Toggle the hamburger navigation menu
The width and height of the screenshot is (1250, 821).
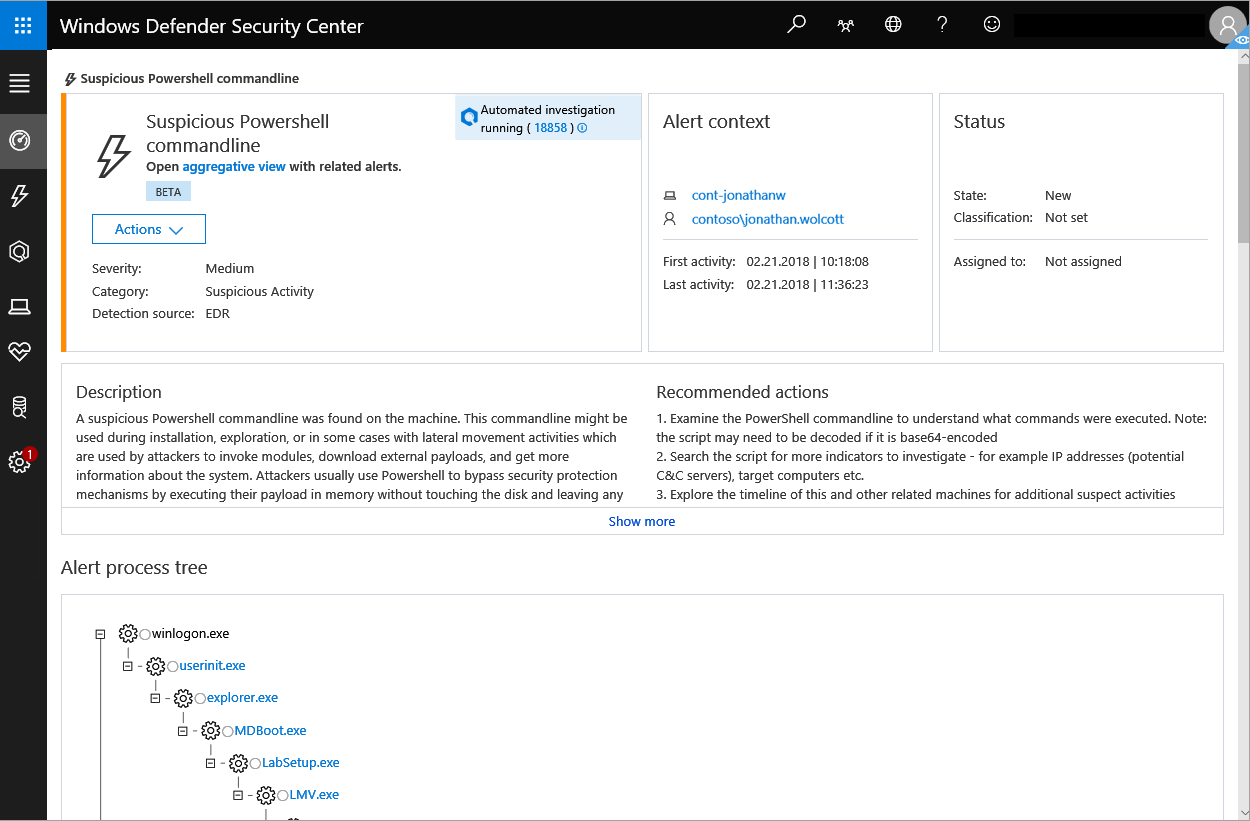click(x=19, y=83)
